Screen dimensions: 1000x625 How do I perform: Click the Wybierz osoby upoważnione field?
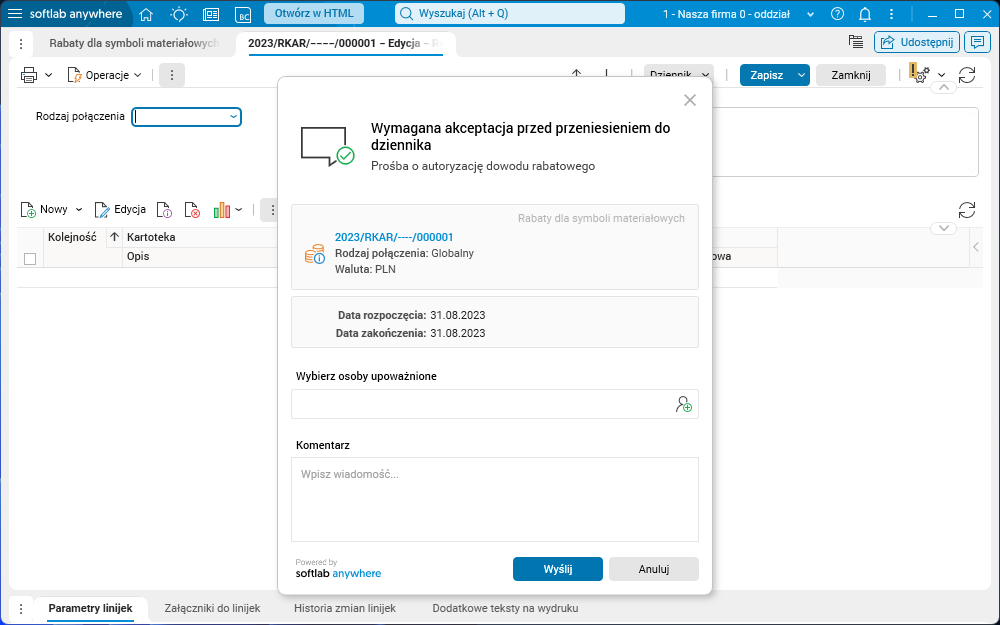[494, 404]
